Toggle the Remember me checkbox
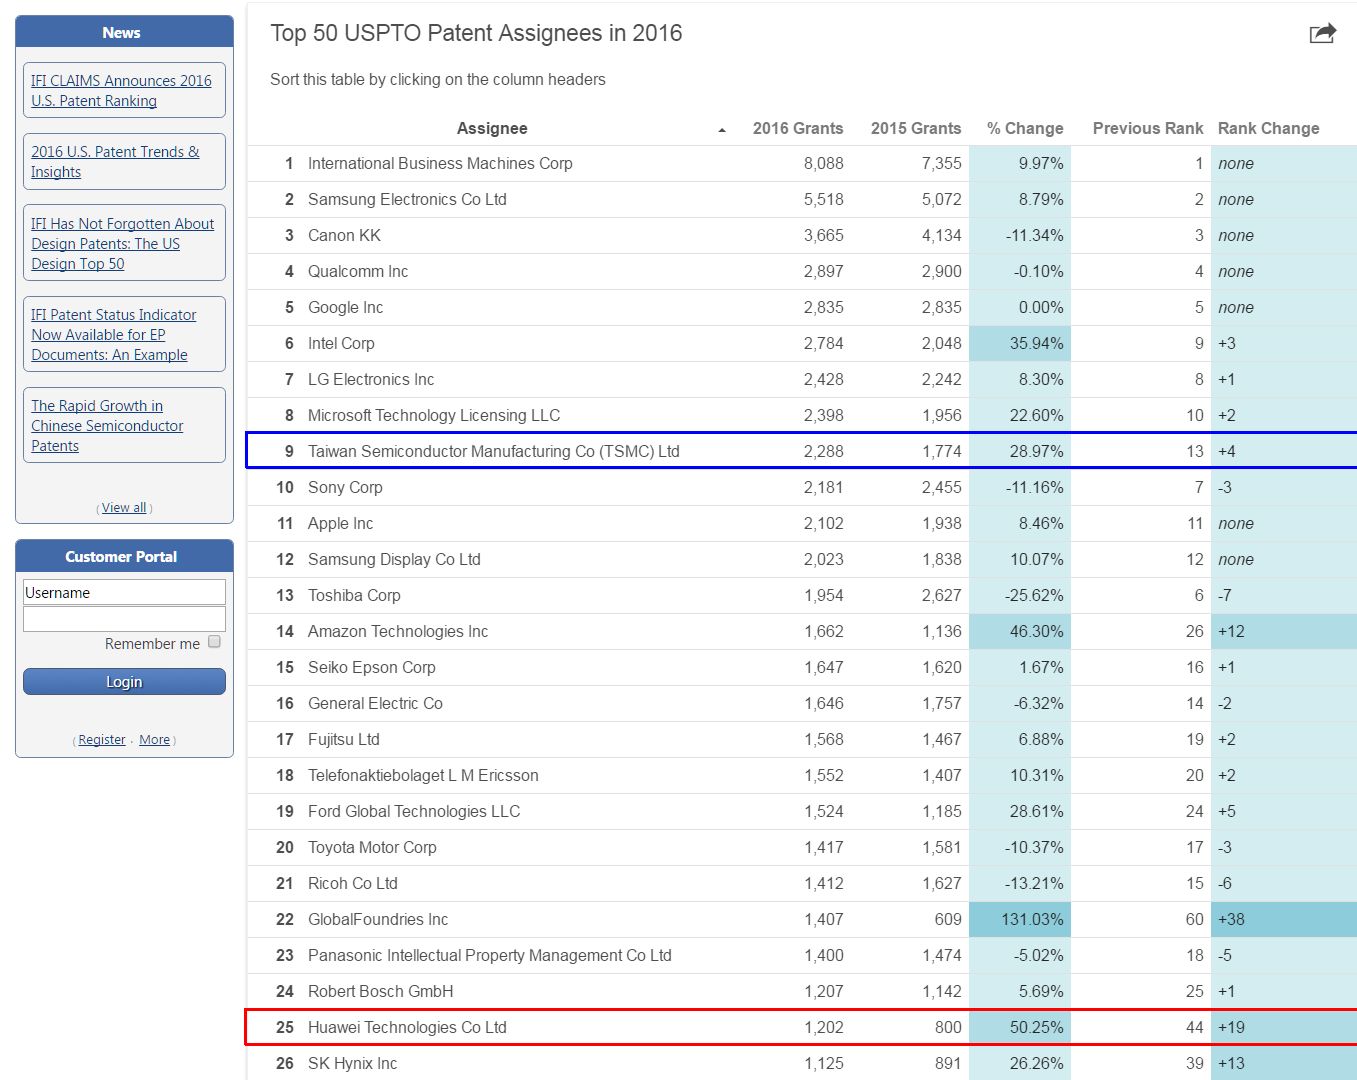 [214, 642]
